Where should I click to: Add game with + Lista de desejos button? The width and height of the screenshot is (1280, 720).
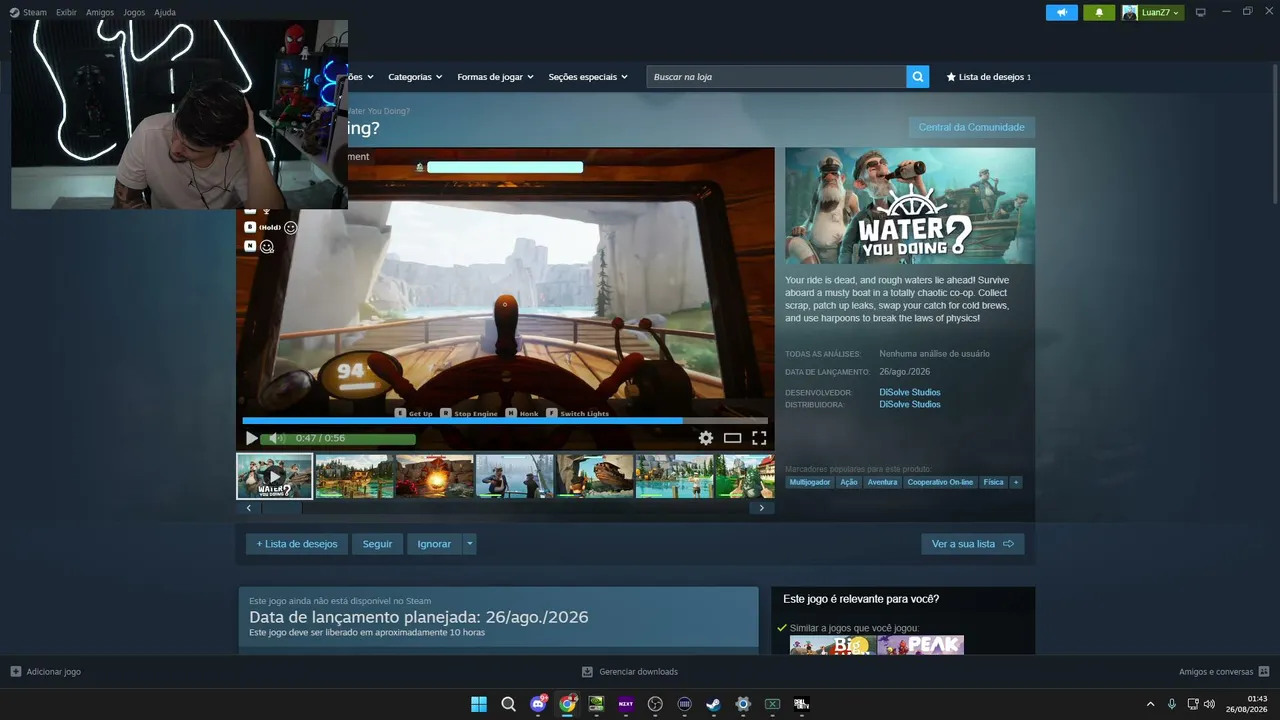(297, 544)
